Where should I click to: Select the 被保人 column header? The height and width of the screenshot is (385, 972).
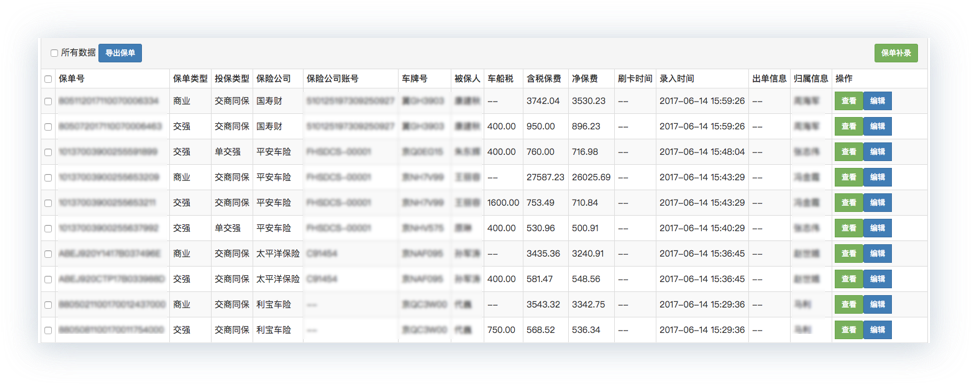(x=467, y=79)
